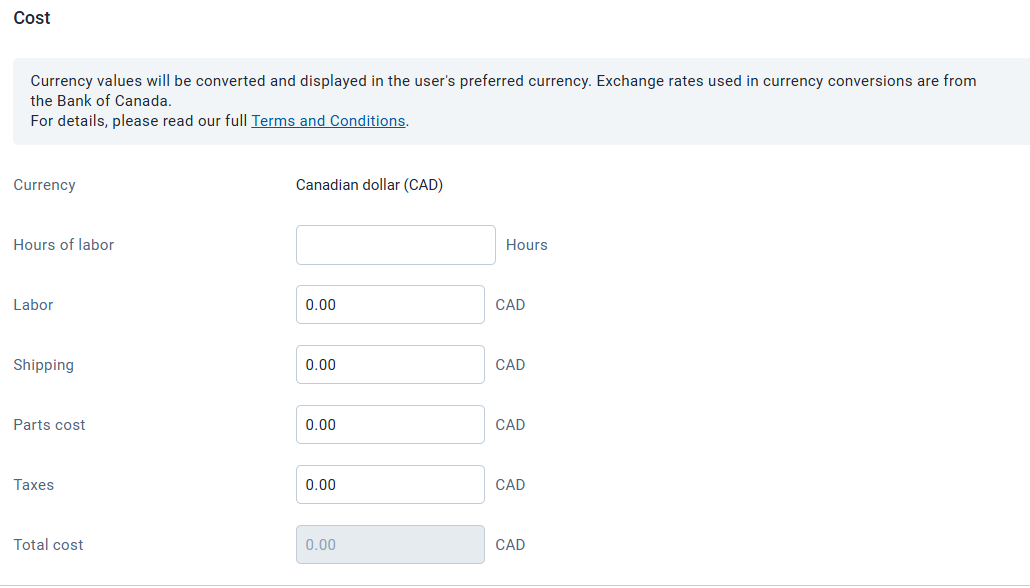Select the Shipping cost input box

point(390,365)
